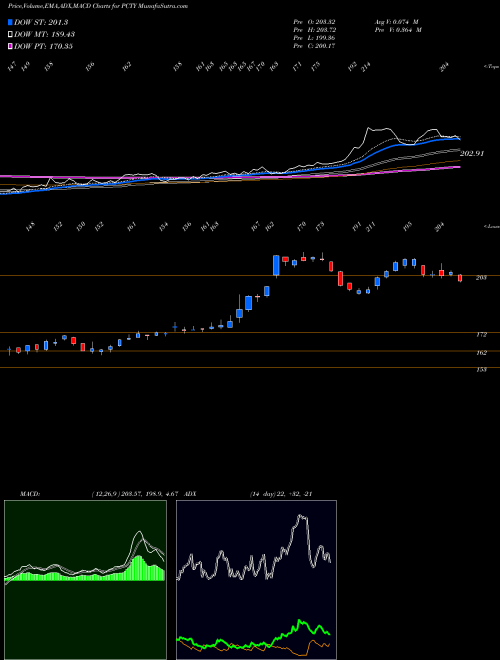Select the 'DOW PT: 170.35' legend text

coord(44,46)
